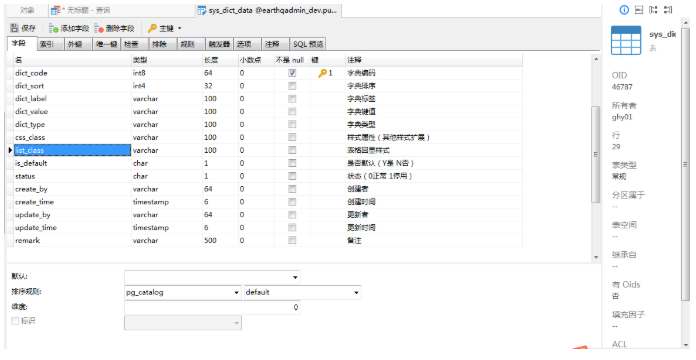This screenshot has width=696, height=360.
Task: Click 删除字段 delete field button
Action: [114, 28]
